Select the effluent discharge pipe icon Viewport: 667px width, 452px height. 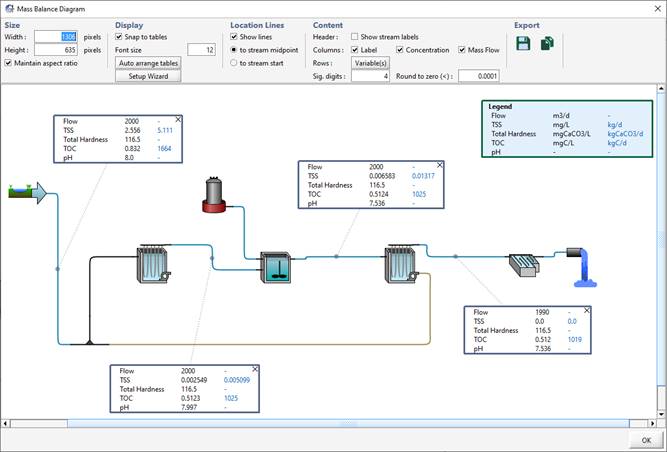582,267
